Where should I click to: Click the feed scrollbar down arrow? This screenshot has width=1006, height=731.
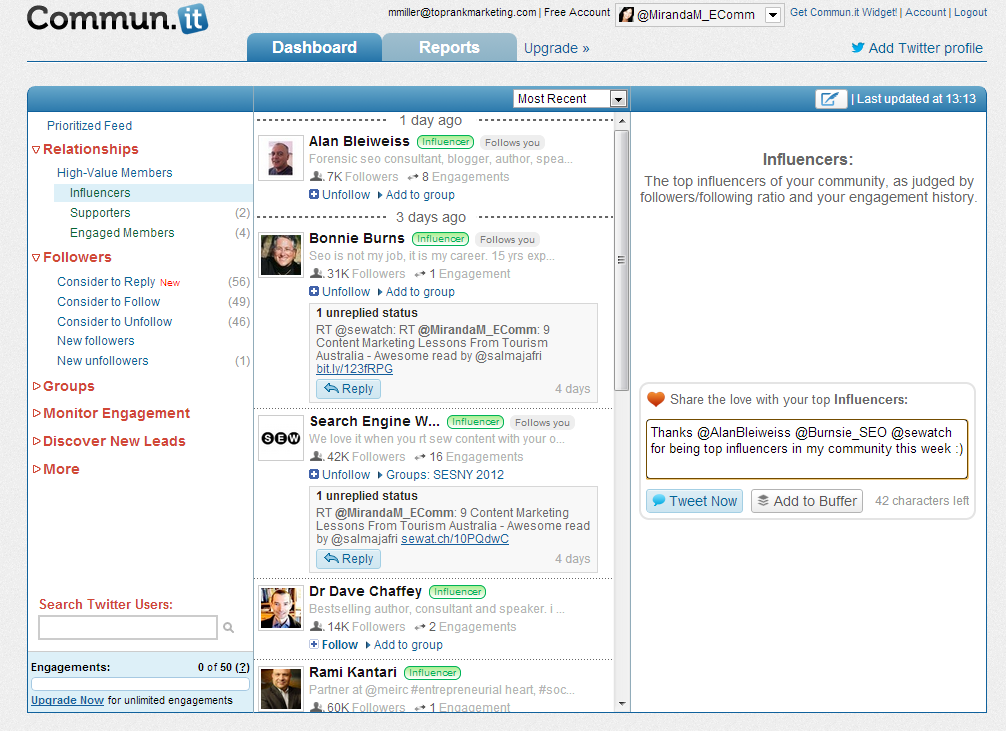tap(622, 704)
